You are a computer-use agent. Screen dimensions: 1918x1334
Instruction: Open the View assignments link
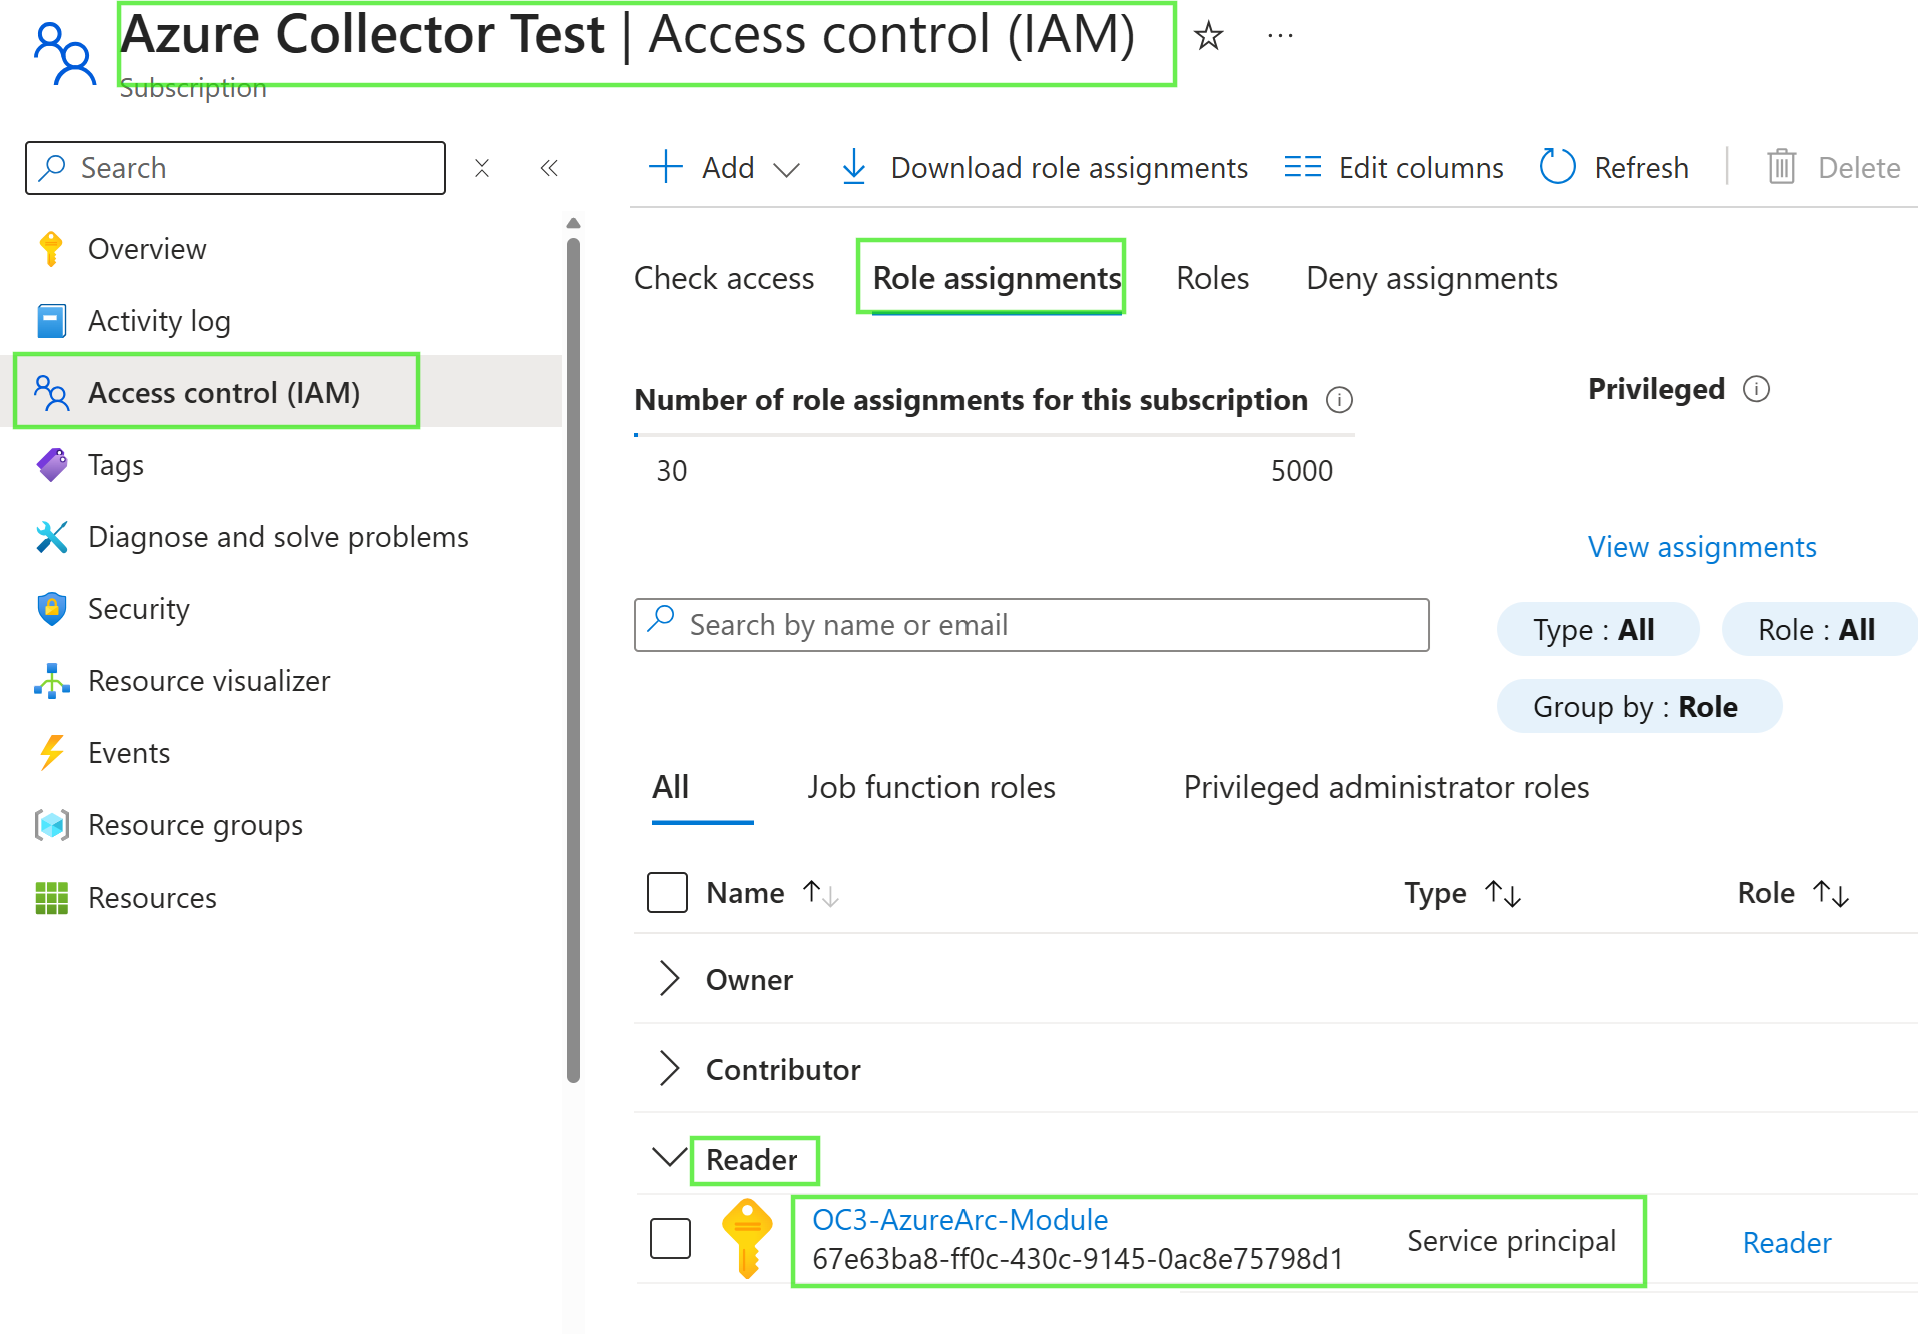(1702, 547)
